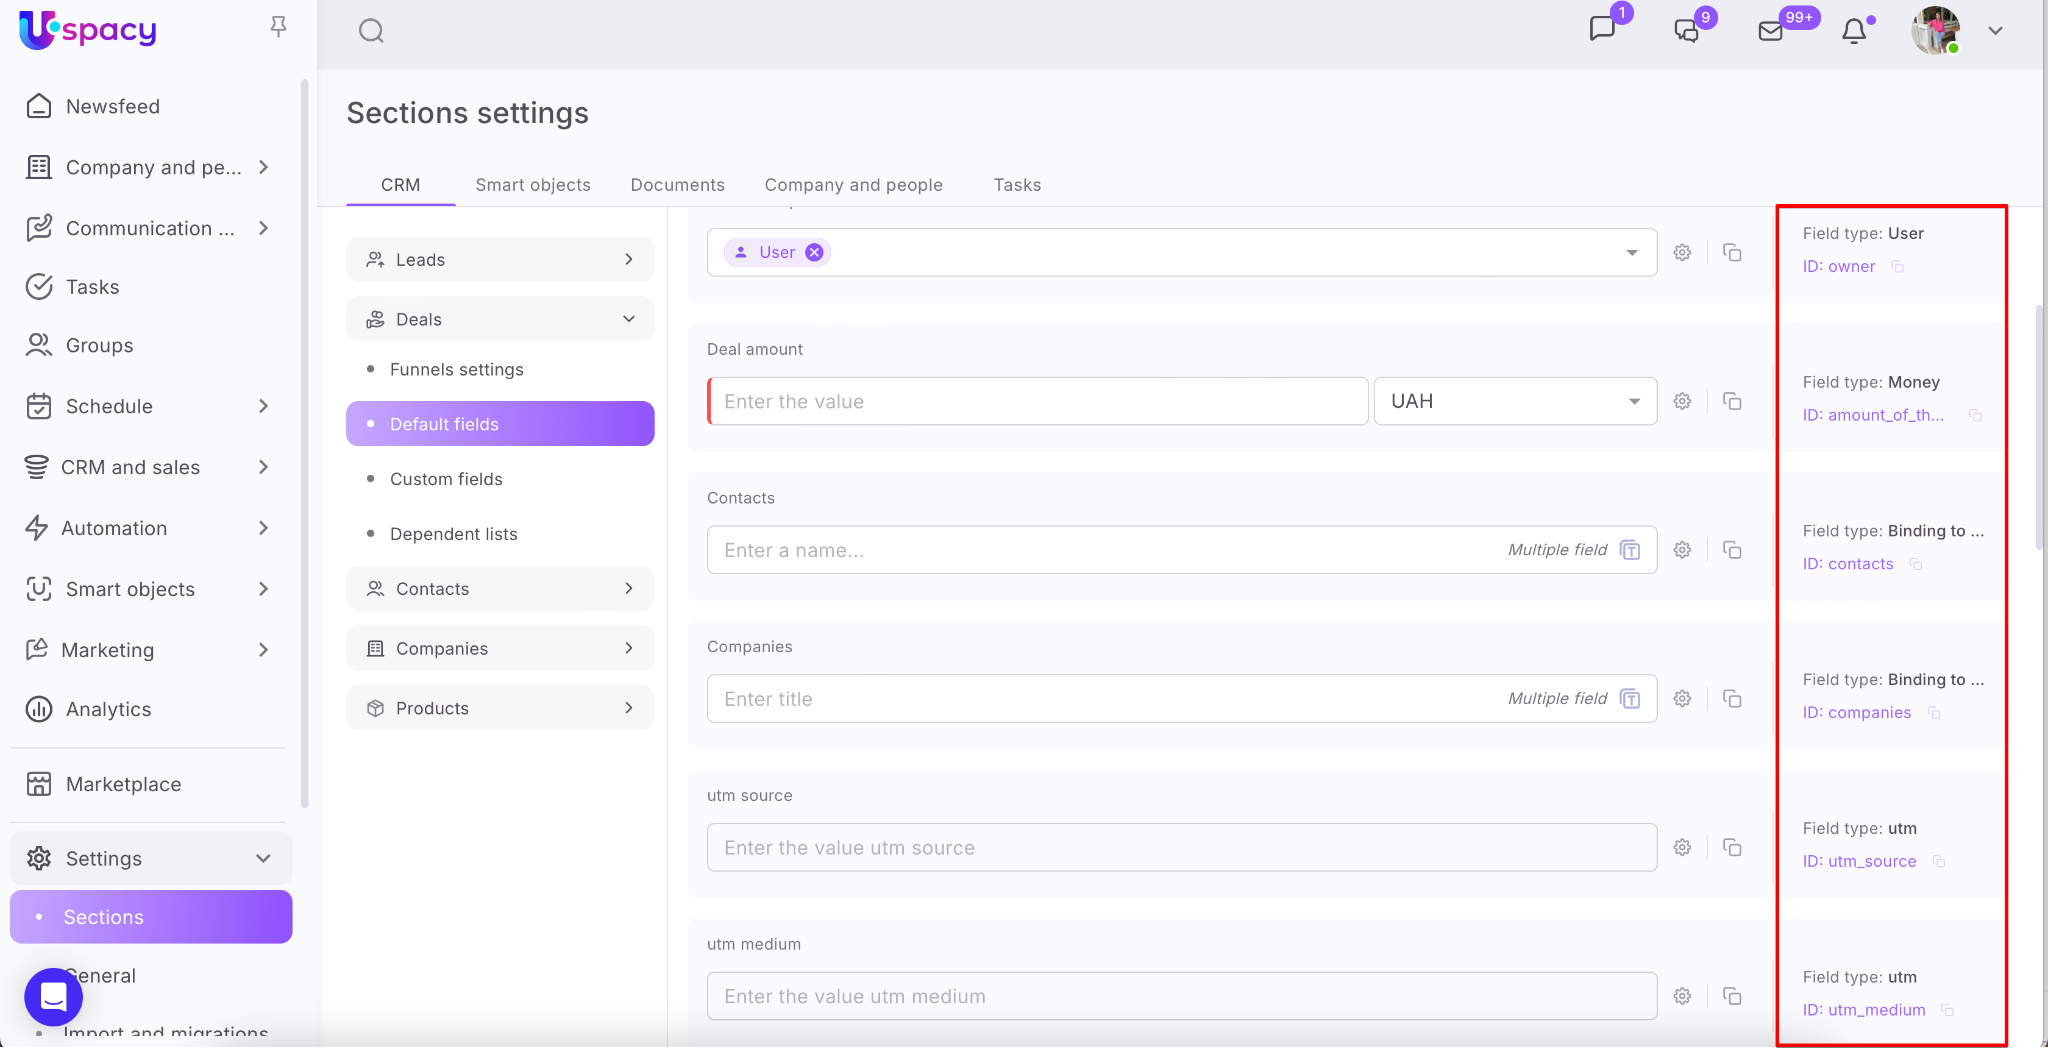
Task: Remove the User tag from owner field
Action: pyautogui.click(x=815, y=252)
